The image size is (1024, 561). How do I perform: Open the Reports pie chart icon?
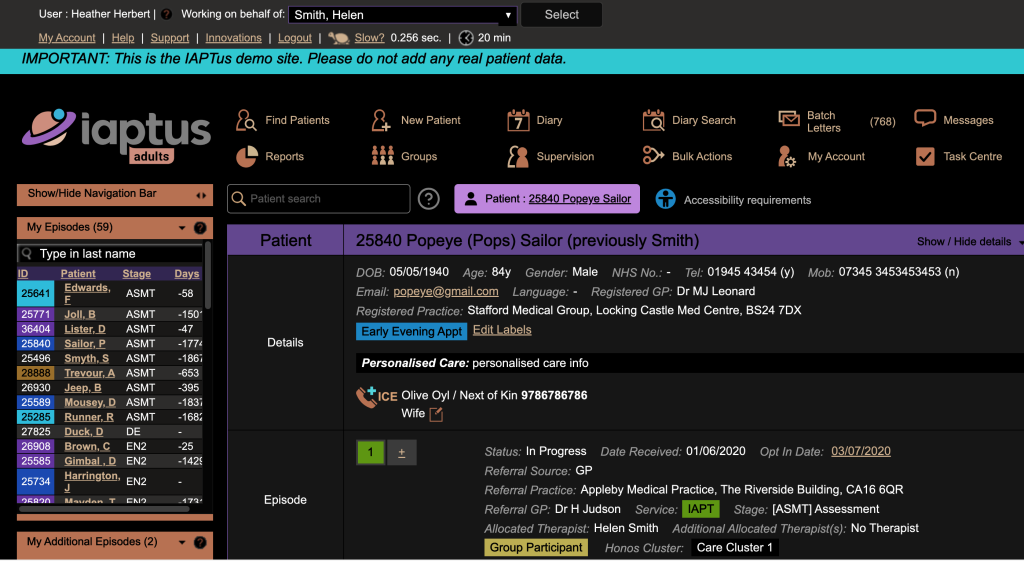tap(246, 157)
